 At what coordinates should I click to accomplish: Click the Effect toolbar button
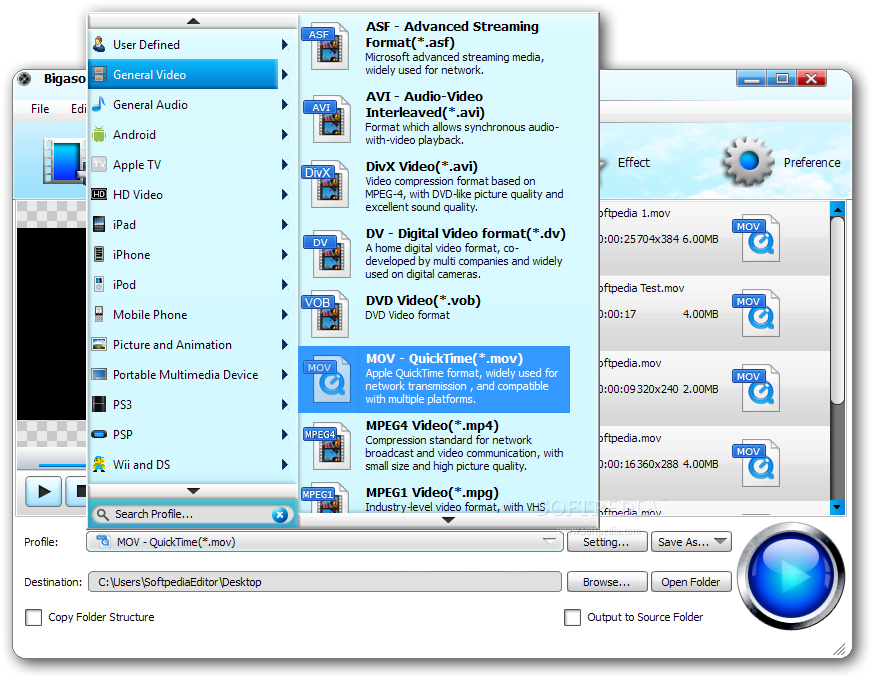tap(634, 162)
